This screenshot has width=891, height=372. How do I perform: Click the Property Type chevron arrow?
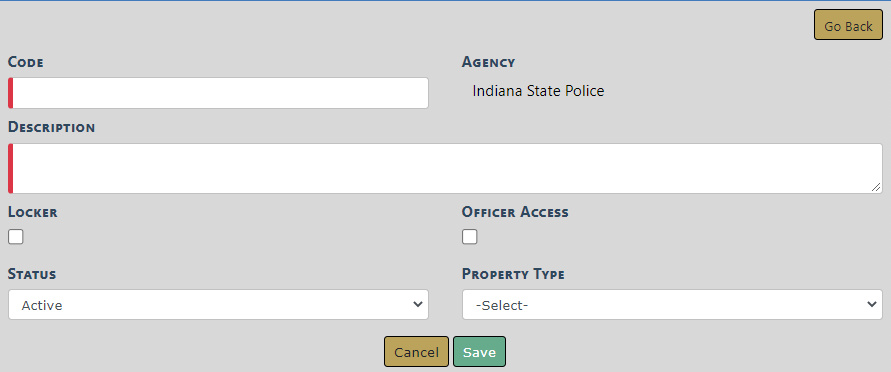pyautogui.click(x=872, y=304)
